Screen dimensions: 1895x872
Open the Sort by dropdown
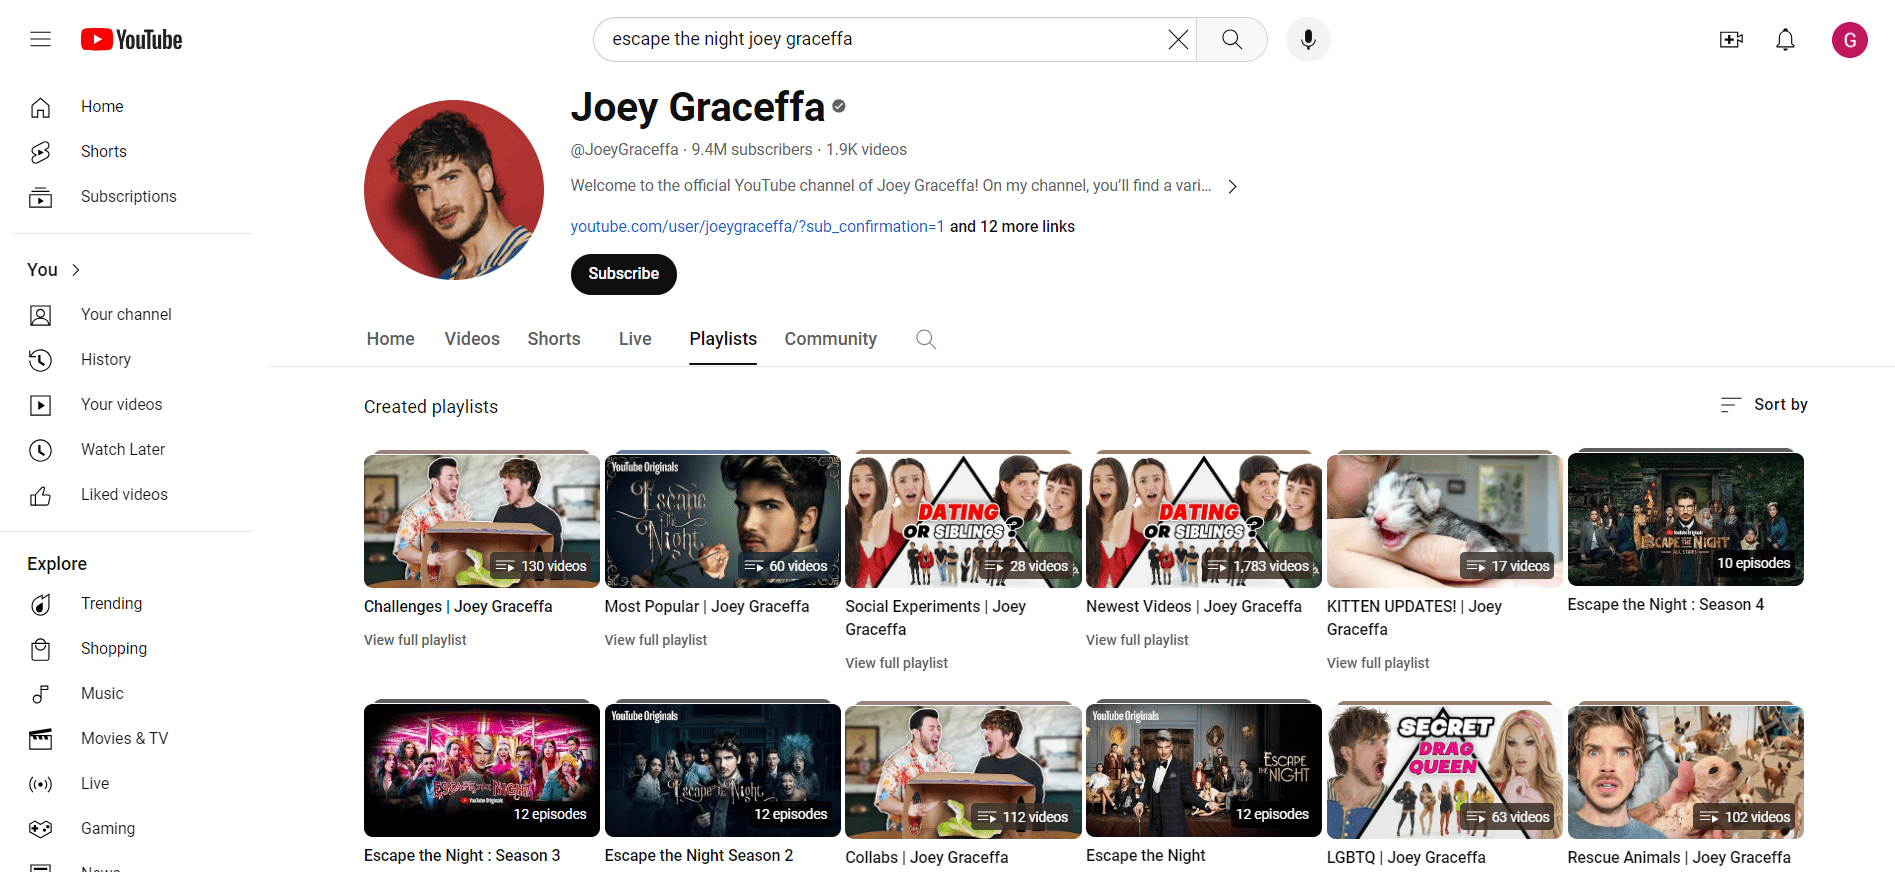pos(1764,404)
